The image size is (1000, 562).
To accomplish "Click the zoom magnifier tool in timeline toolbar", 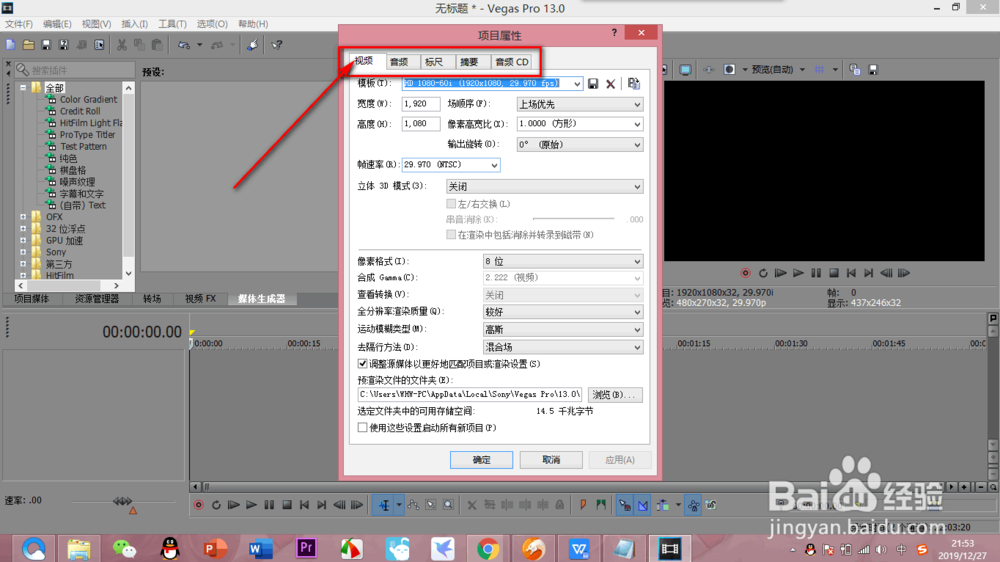I will [448, 505].
